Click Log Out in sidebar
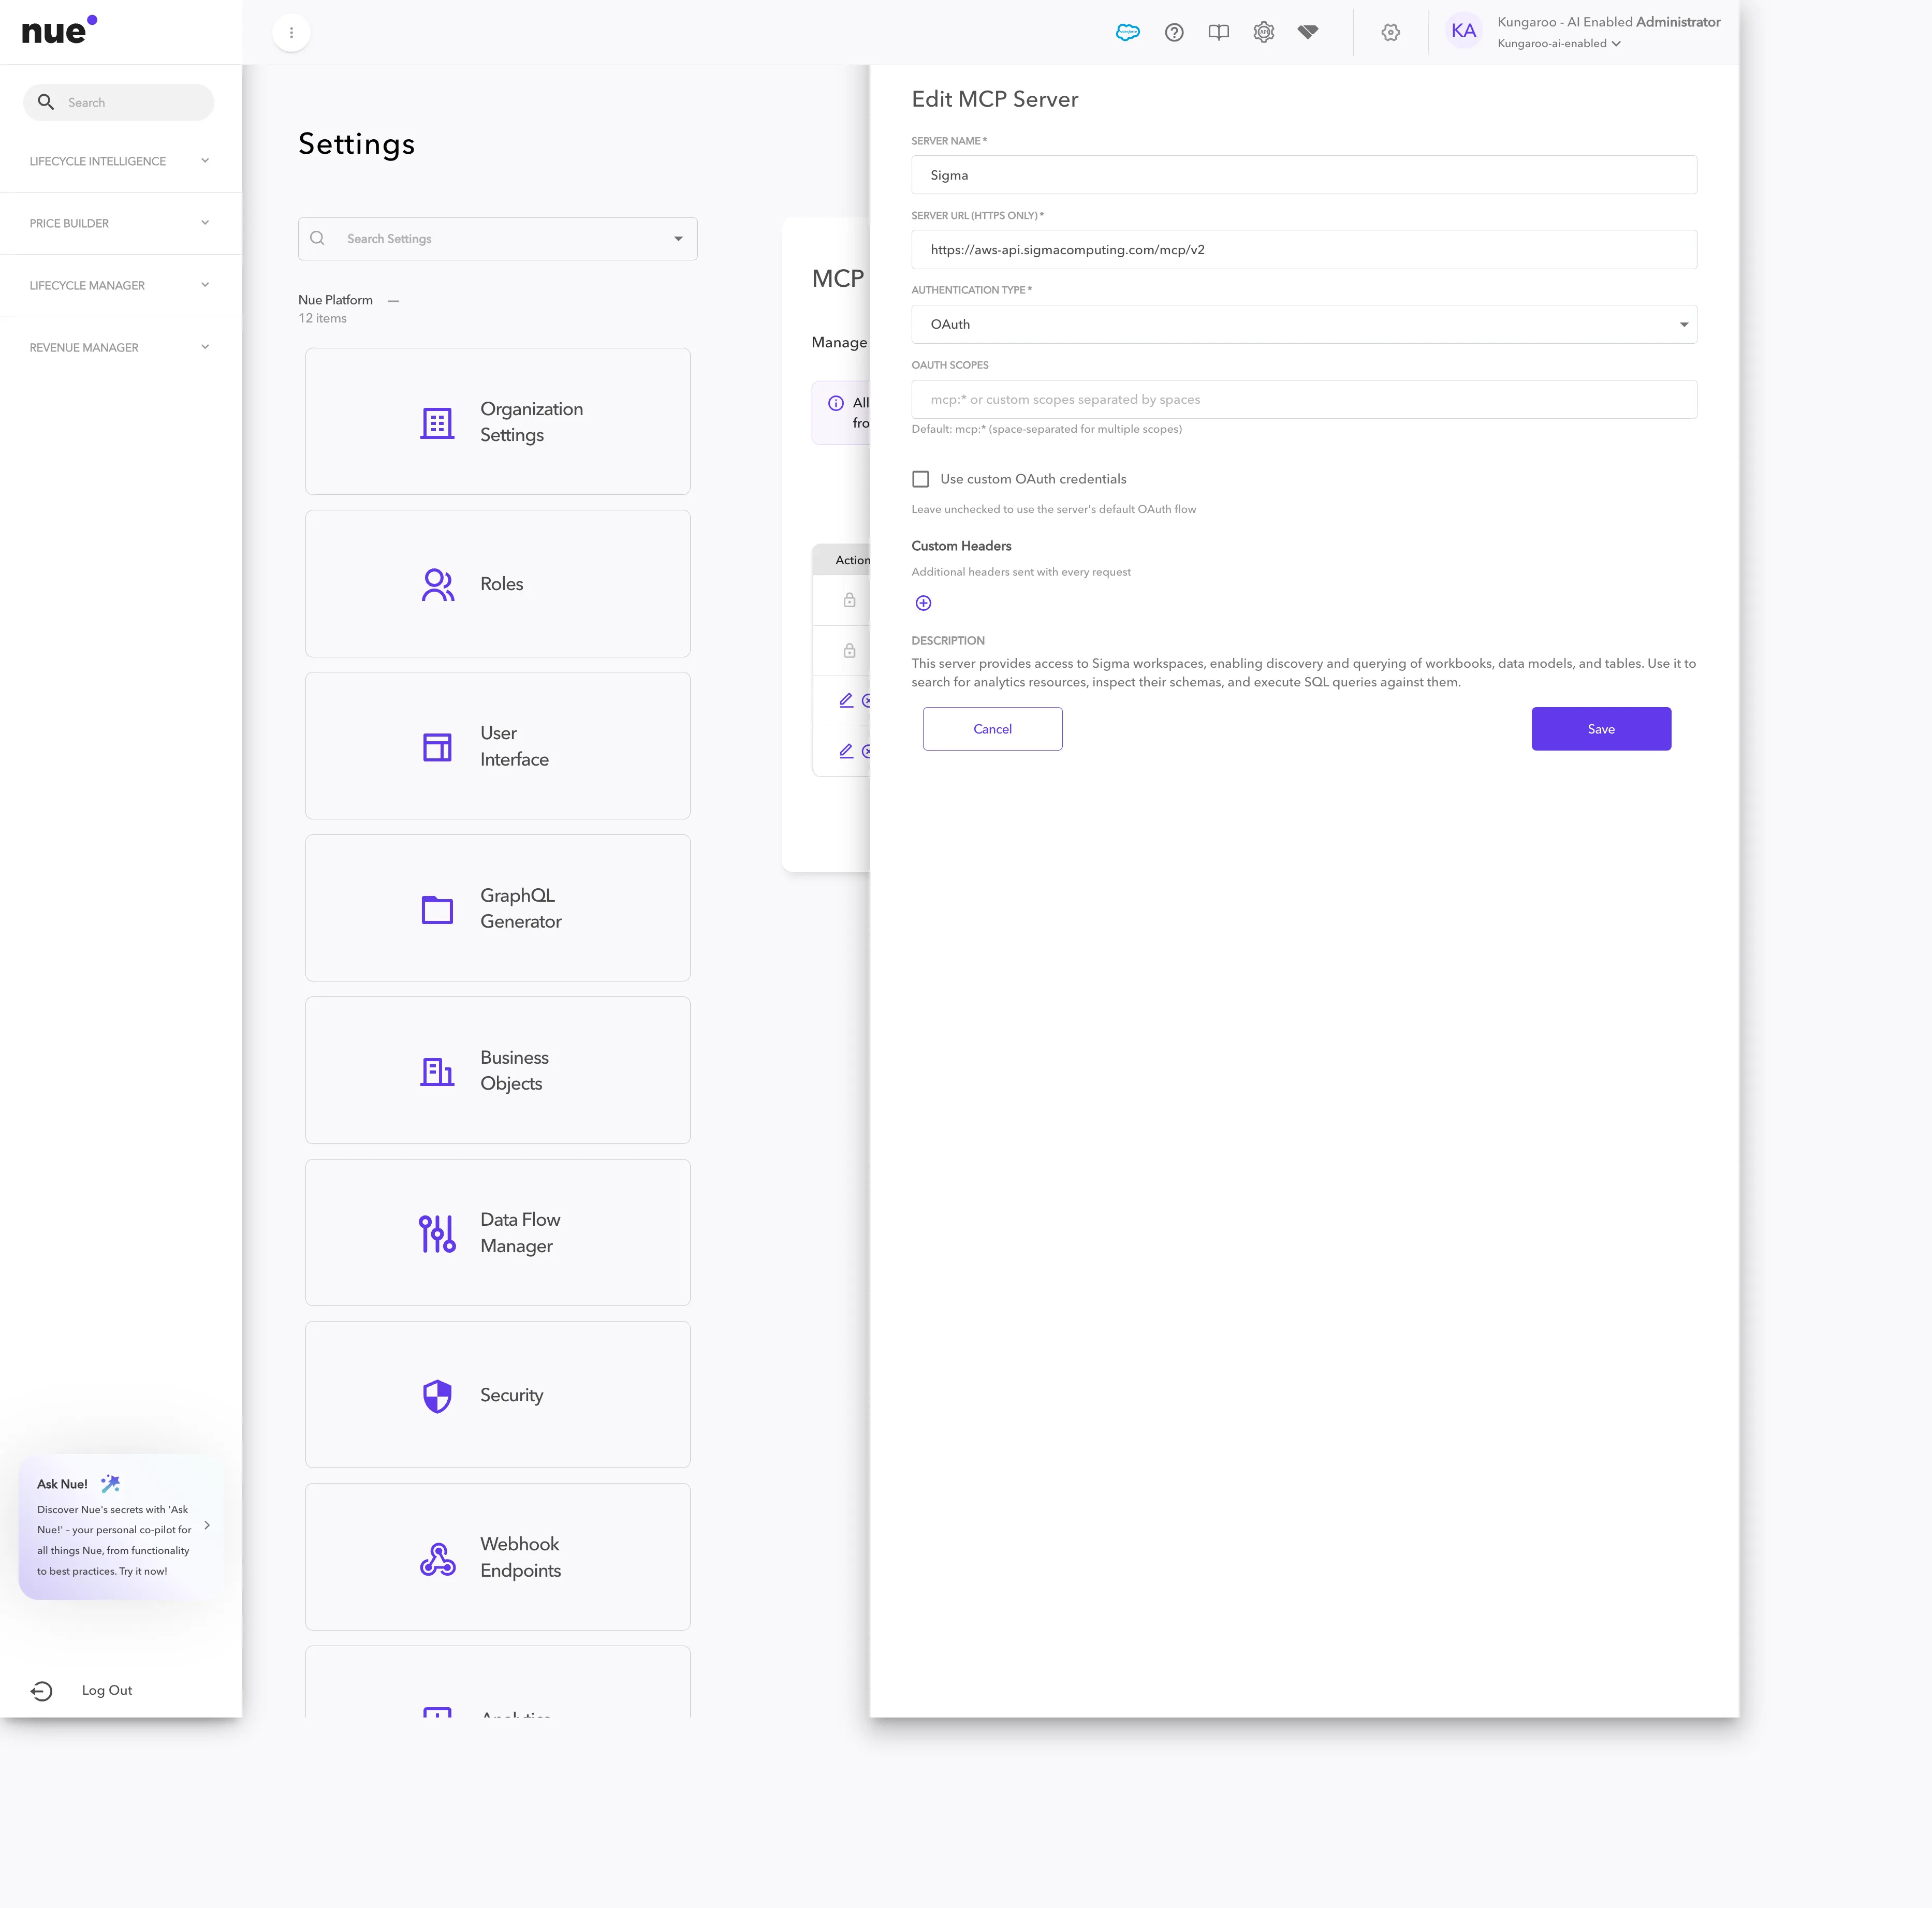Viewport: 1932px width, 1908px height. pyautogui.click(x=107, y=1690)
